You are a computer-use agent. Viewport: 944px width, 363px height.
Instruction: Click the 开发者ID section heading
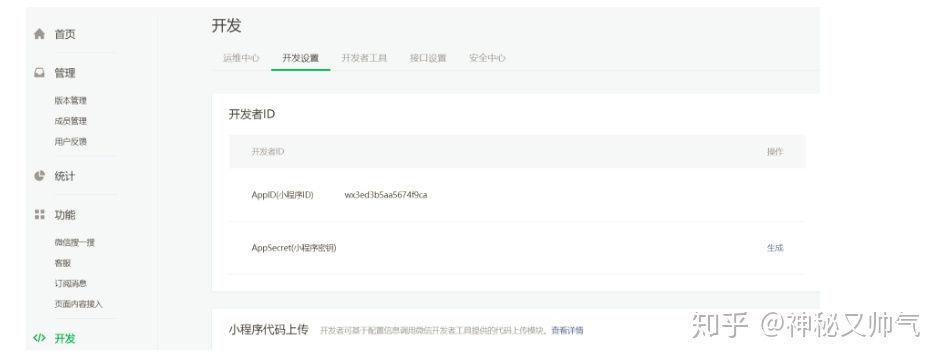click(252, 114)
